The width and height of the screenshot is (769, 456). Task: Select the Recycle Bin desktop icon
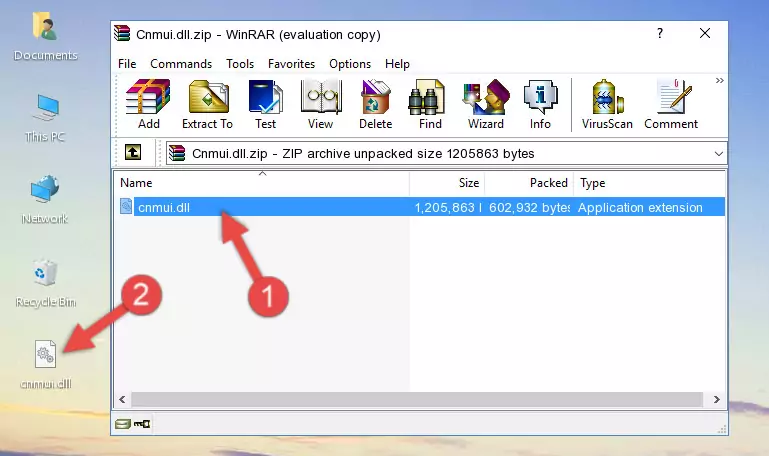(45, 283)
